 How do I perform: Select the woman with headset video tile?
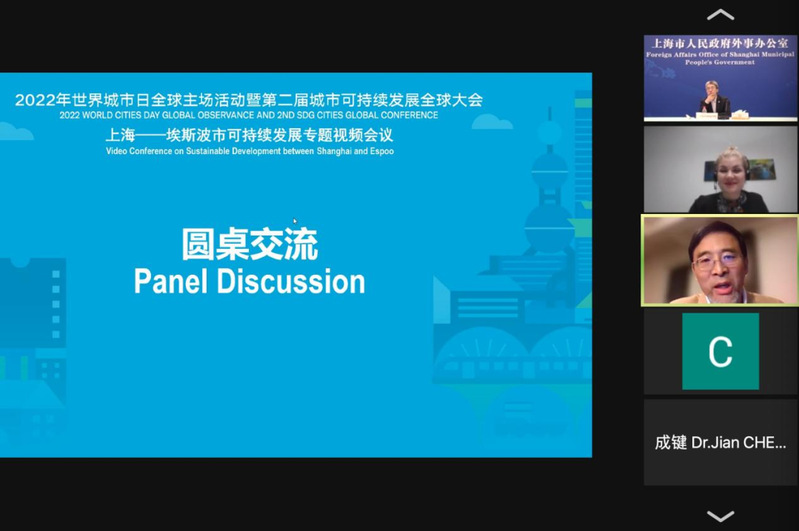[720, 169]
